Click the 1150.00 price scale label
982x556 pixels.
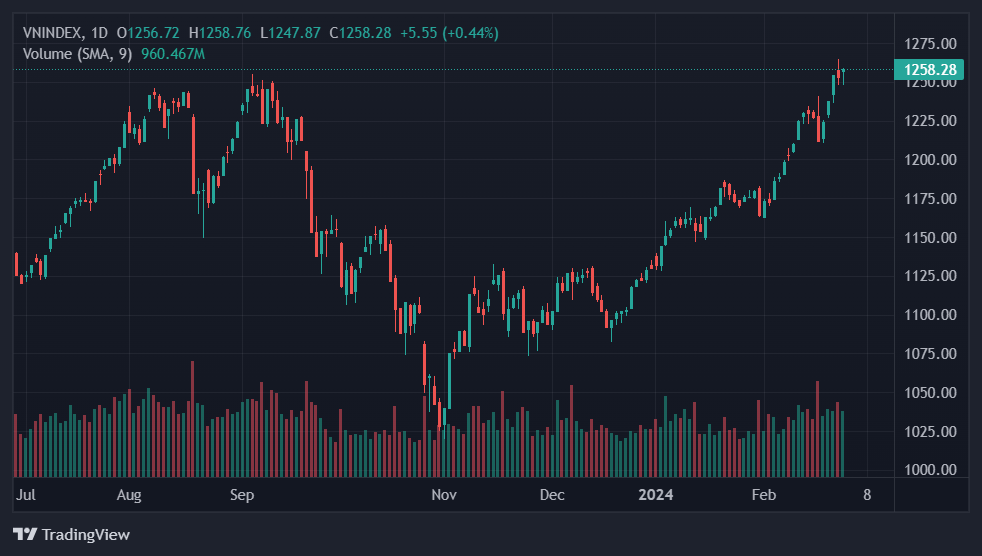(x=931, y=237)
